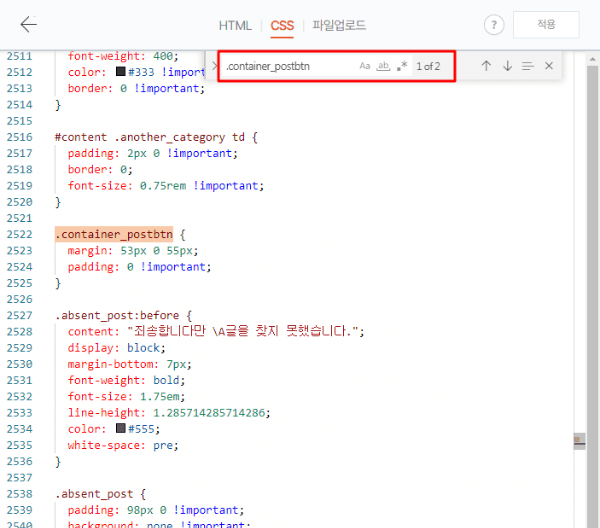Toggle regular expression search in find
Image resolution: width=600 pixels, height=528 pixels.
(402, 66)
